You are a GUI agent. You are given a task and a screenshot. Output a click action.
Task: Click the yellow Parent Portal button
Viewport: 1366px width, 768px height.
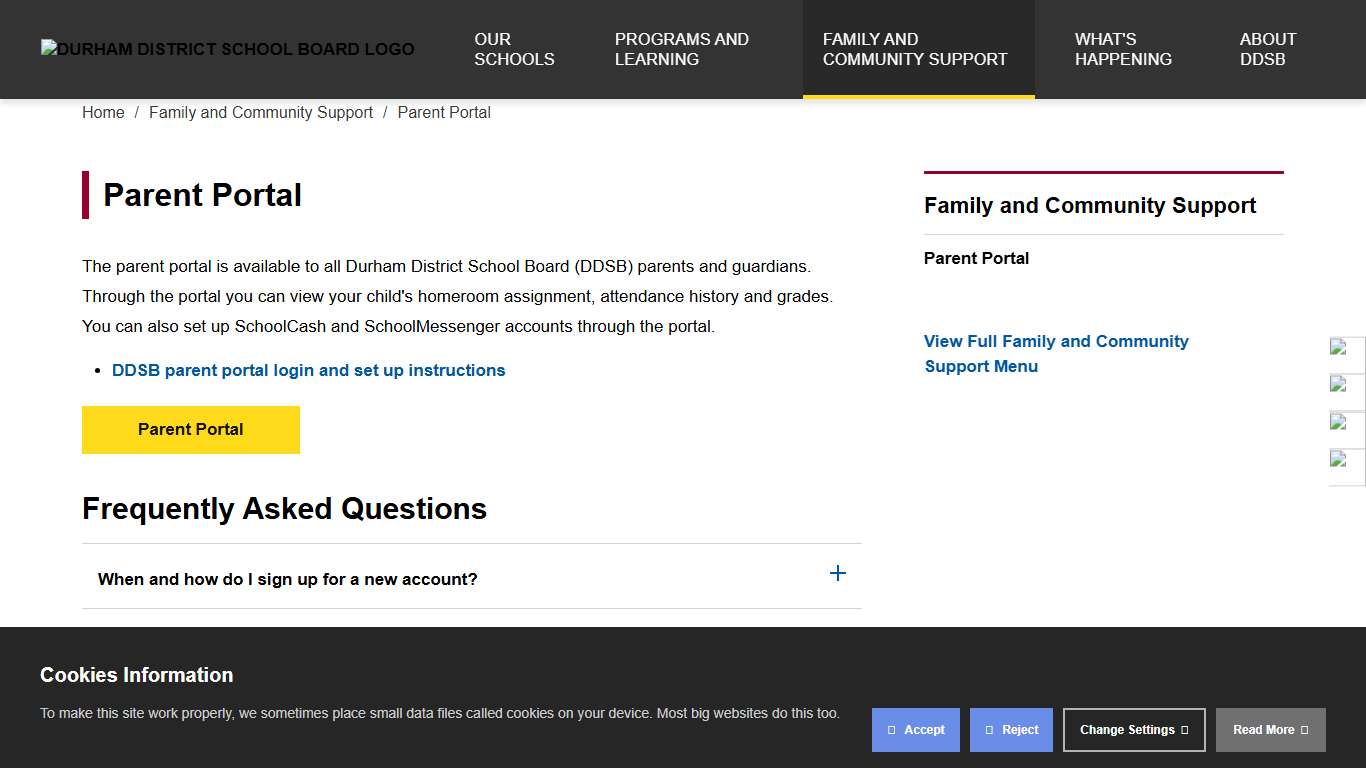(x=190, y=429)
